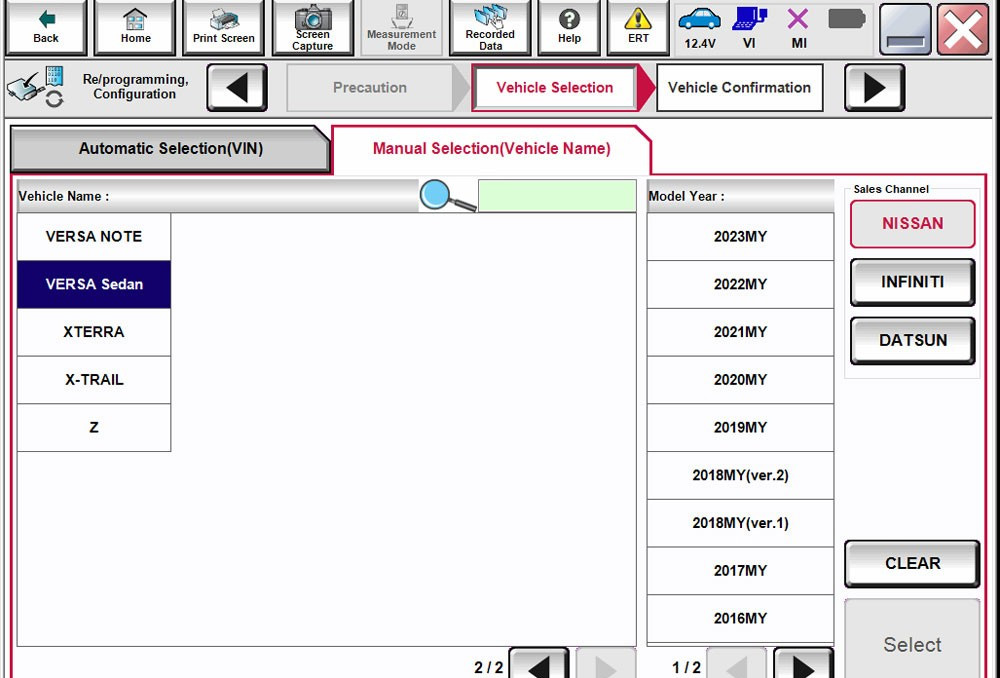
Task: Select the 2023MY model year
Action: point(740,236)
